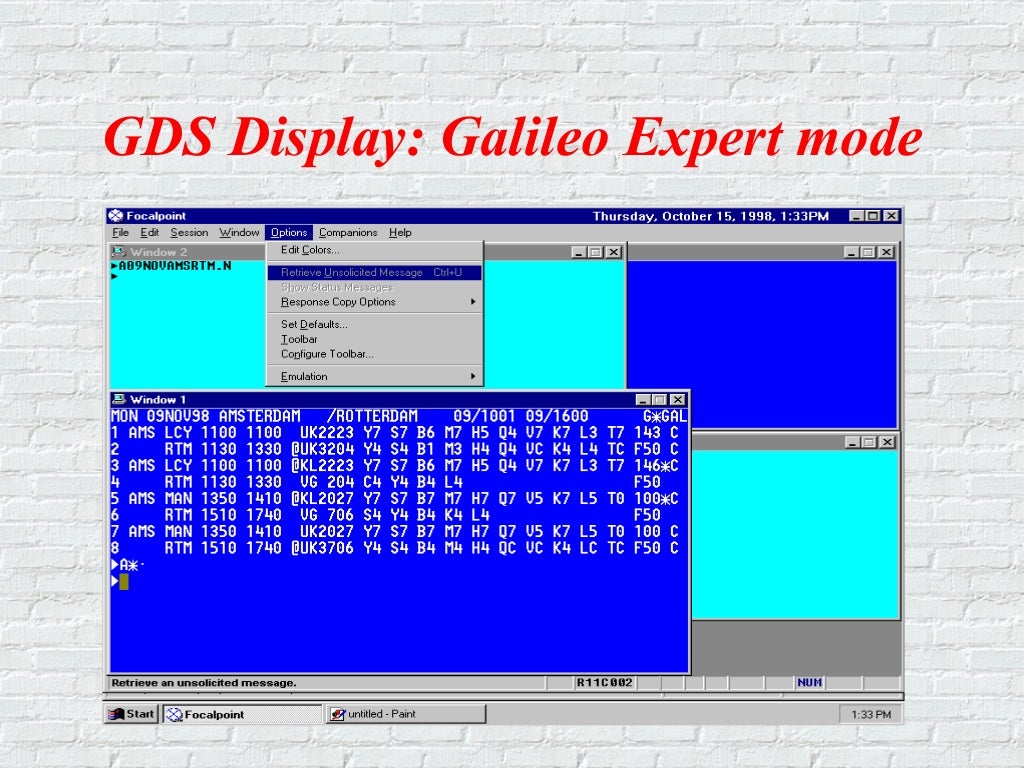The height and width of the screenshot is (768, 1024).
Task: Minimize Window 1
Action: [x=643, y=400]
